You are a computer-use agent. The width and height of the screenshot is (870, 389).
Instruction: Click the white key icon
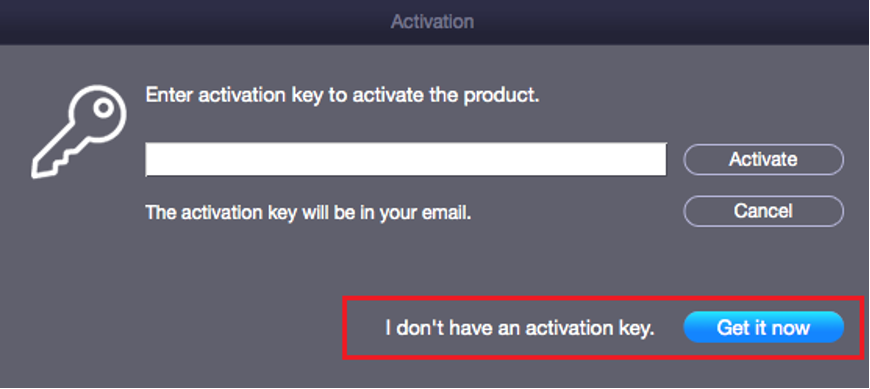(79, 132)
